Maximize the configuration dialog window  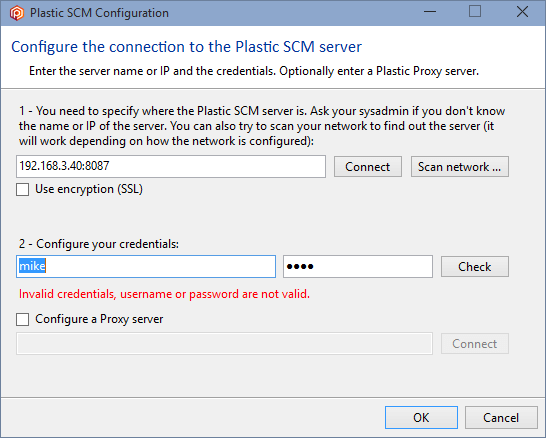coord(475,12)
